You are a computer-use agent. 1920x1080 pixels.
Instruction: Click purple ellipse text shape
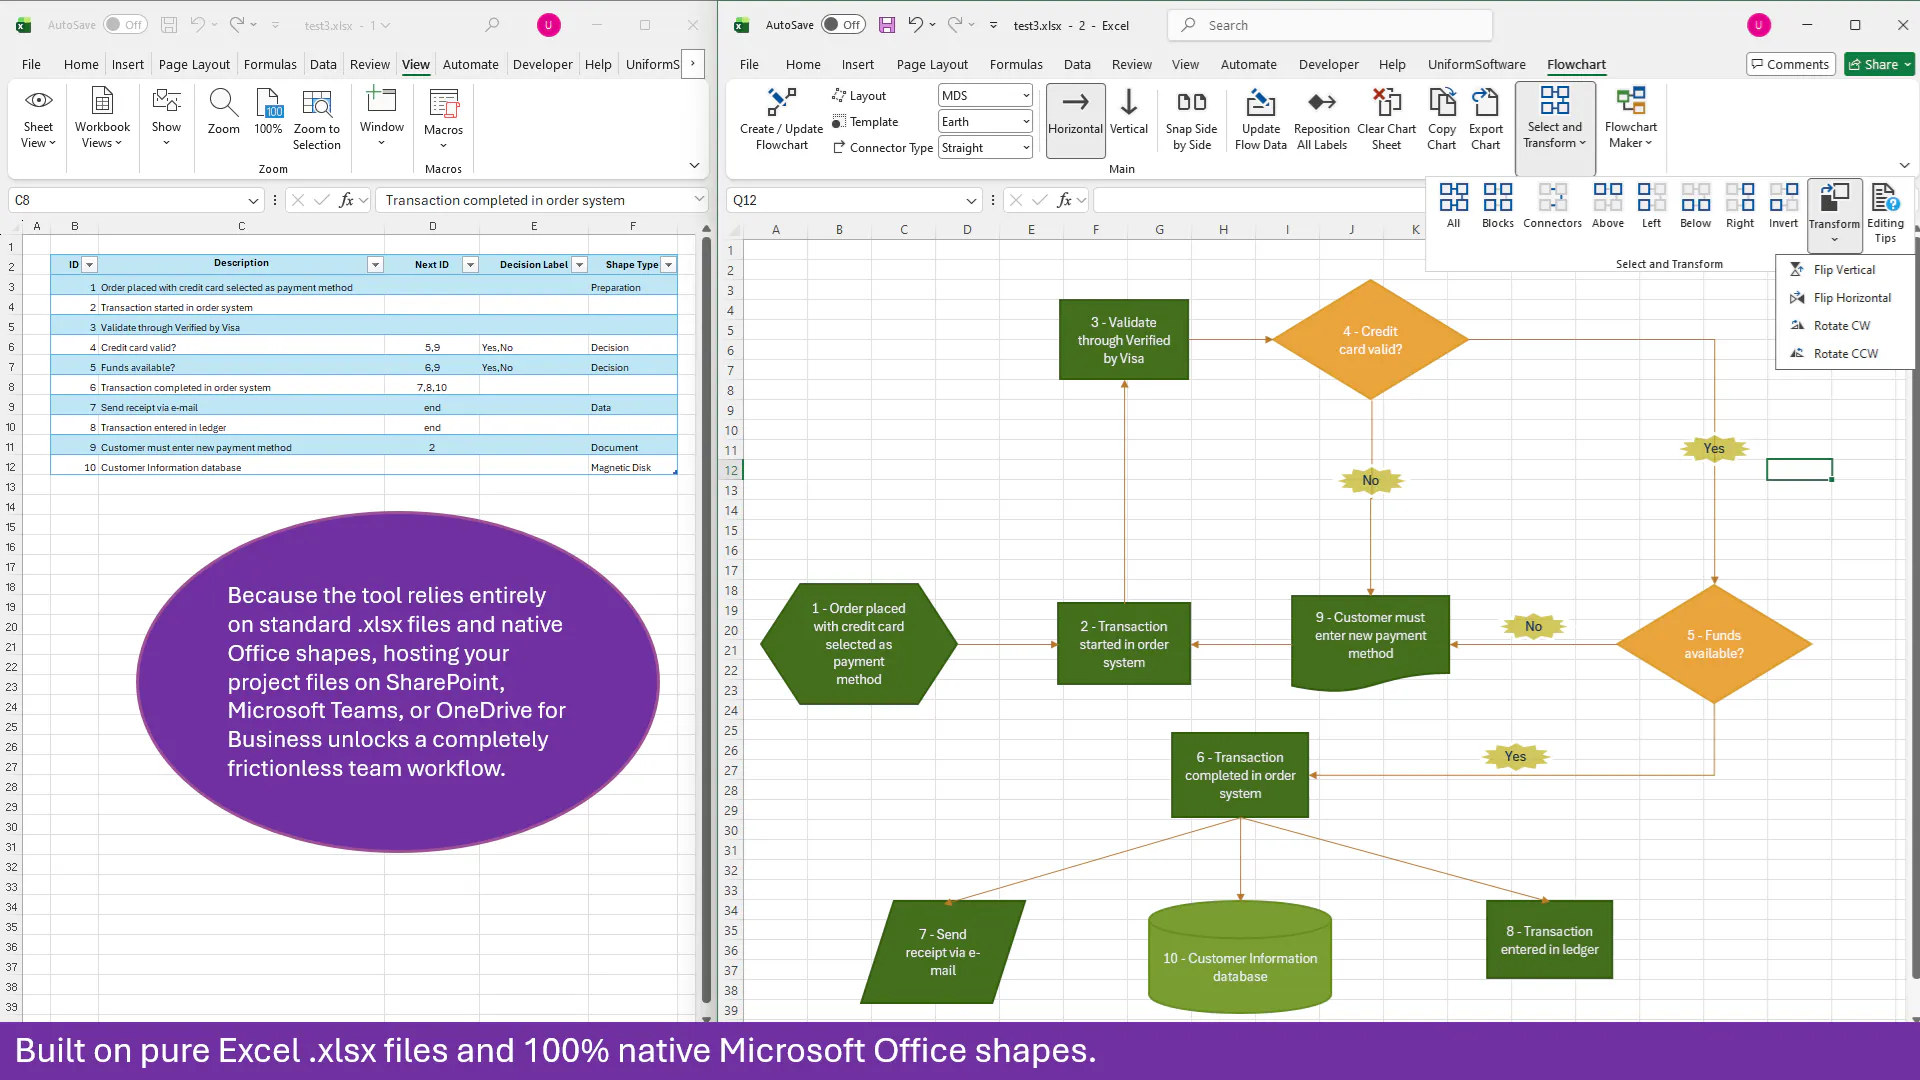(x=398, y=682)
